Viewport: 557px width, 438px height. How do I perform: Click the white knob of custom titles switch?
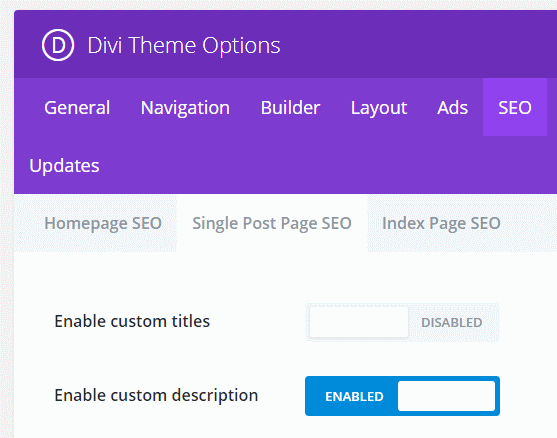coord(359,322)
